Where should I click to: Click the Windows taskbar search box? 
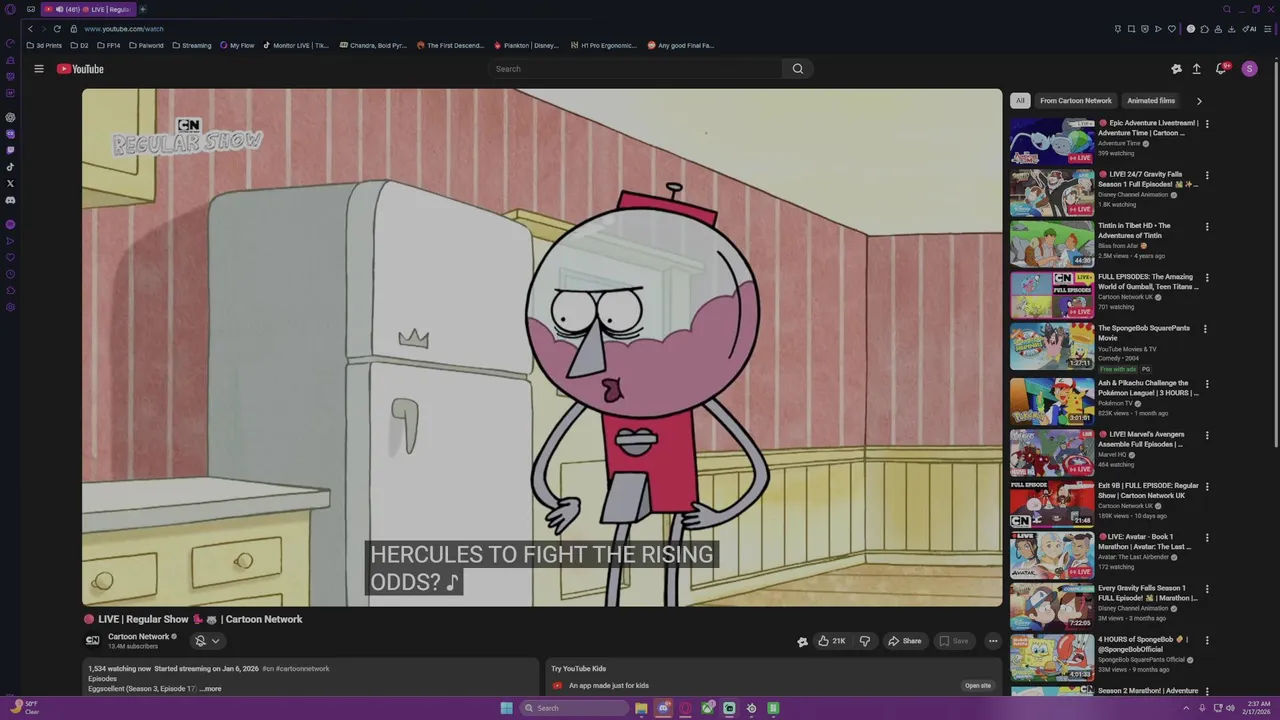click(x=574, y=708)
